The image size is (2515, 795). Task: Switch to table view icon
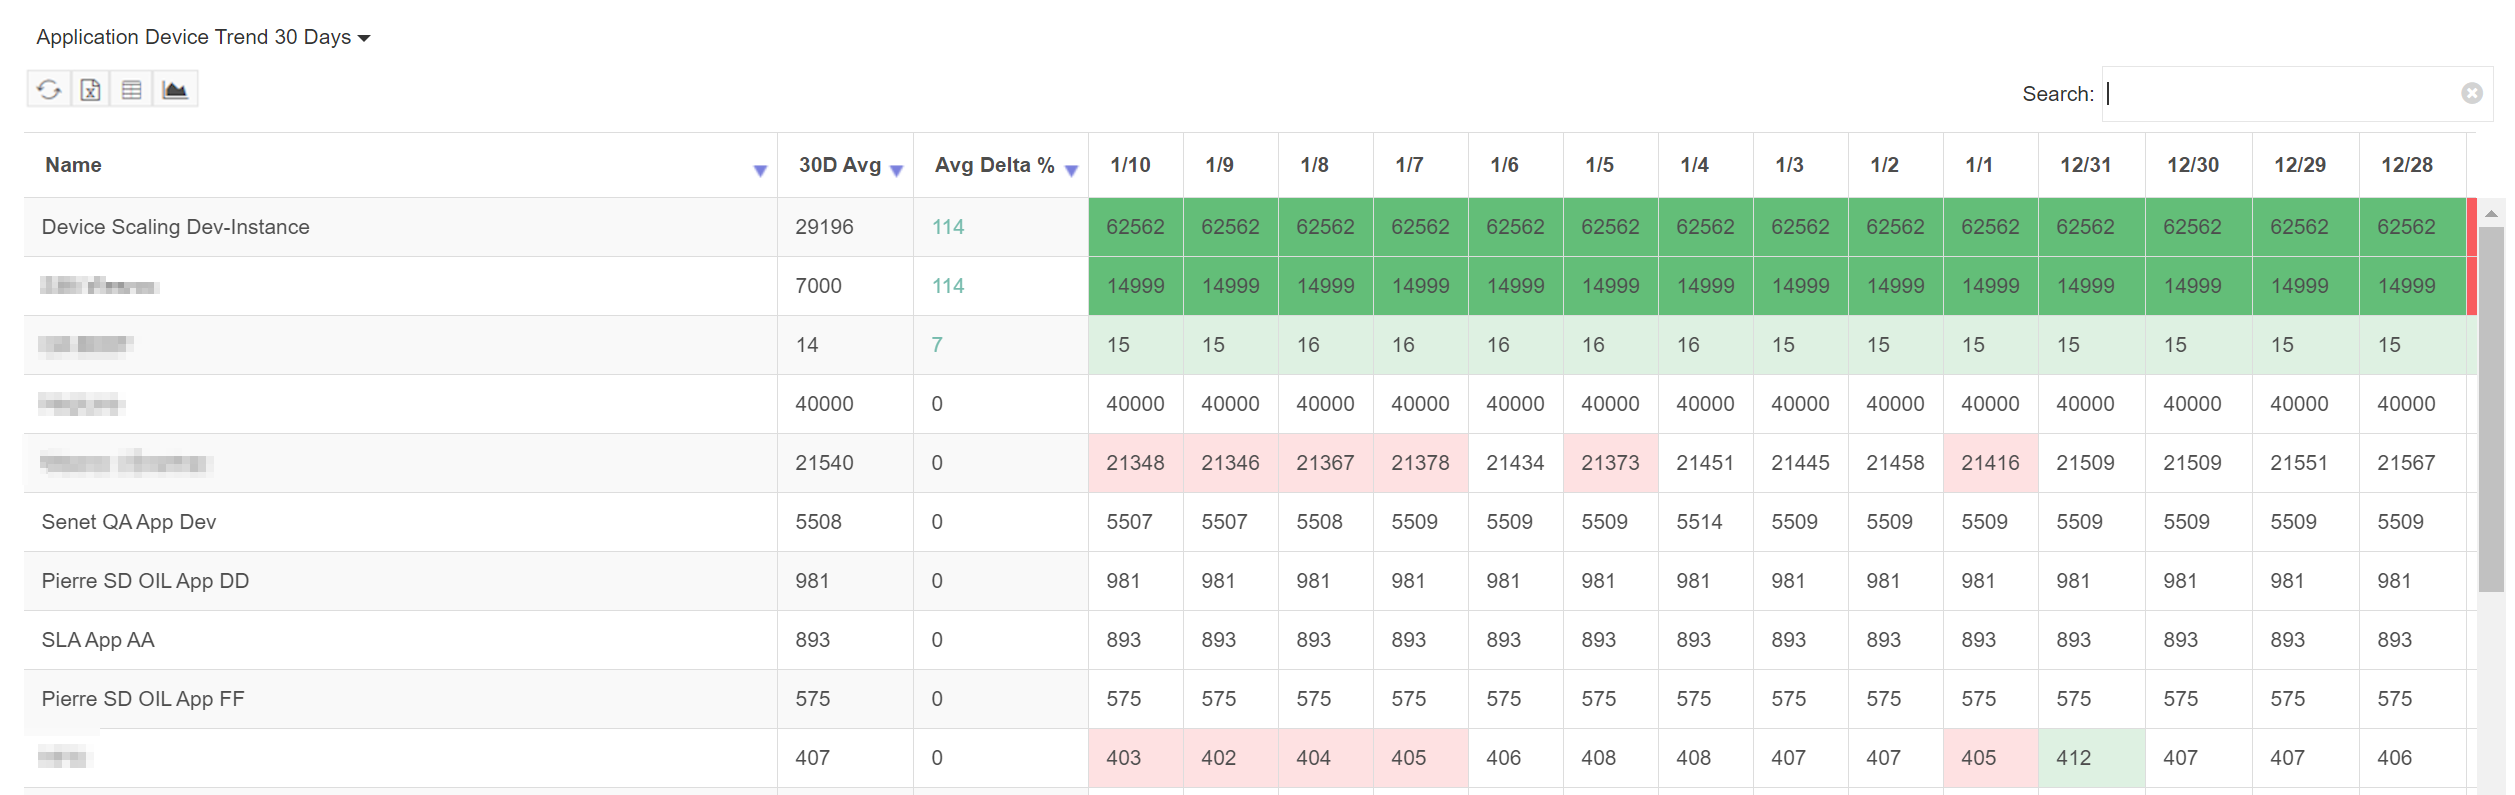(x=132, y=90)
